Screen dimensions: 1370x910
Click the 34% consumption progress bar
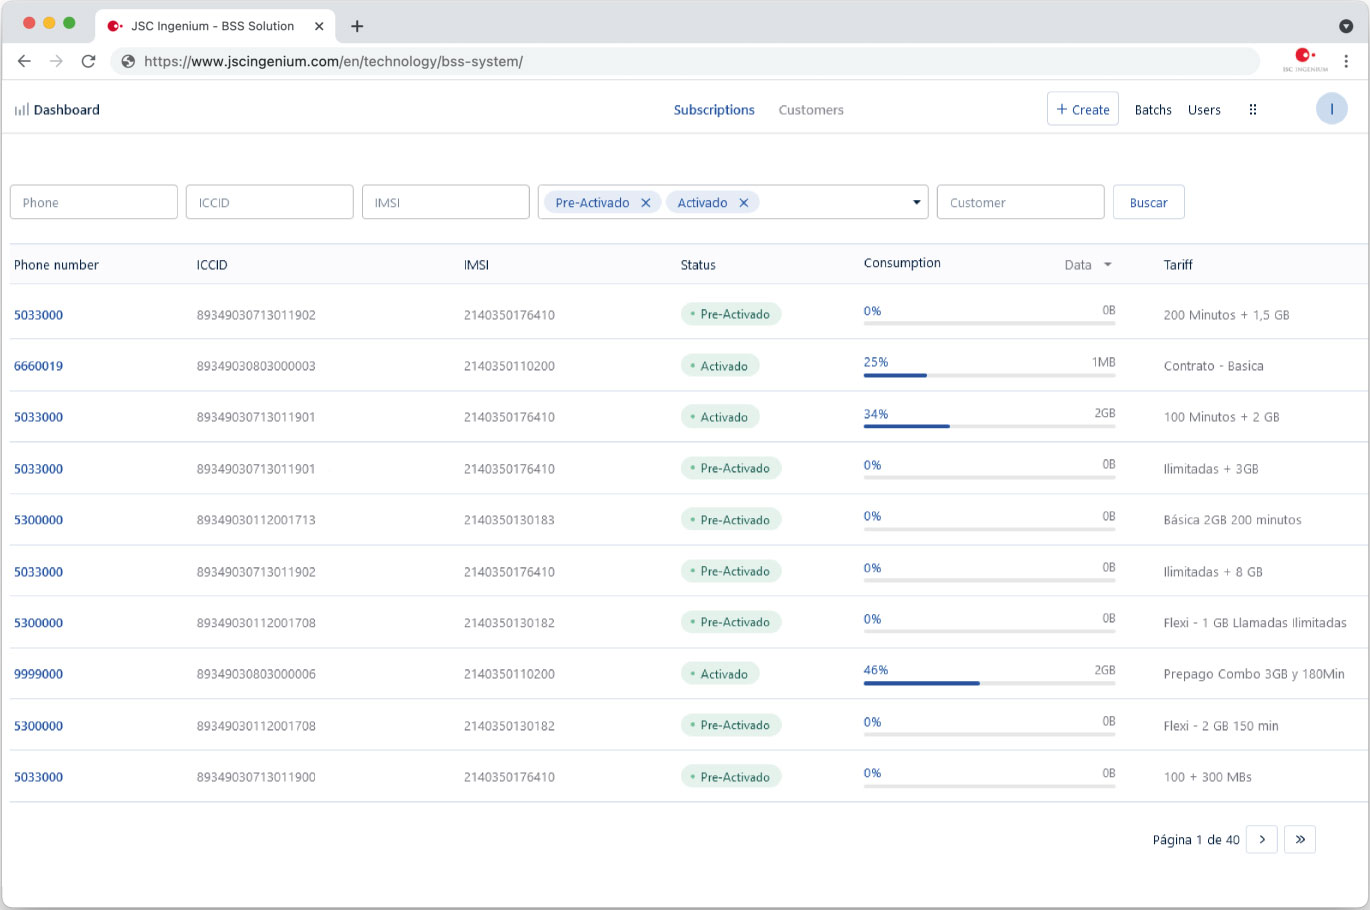point(989,426)
